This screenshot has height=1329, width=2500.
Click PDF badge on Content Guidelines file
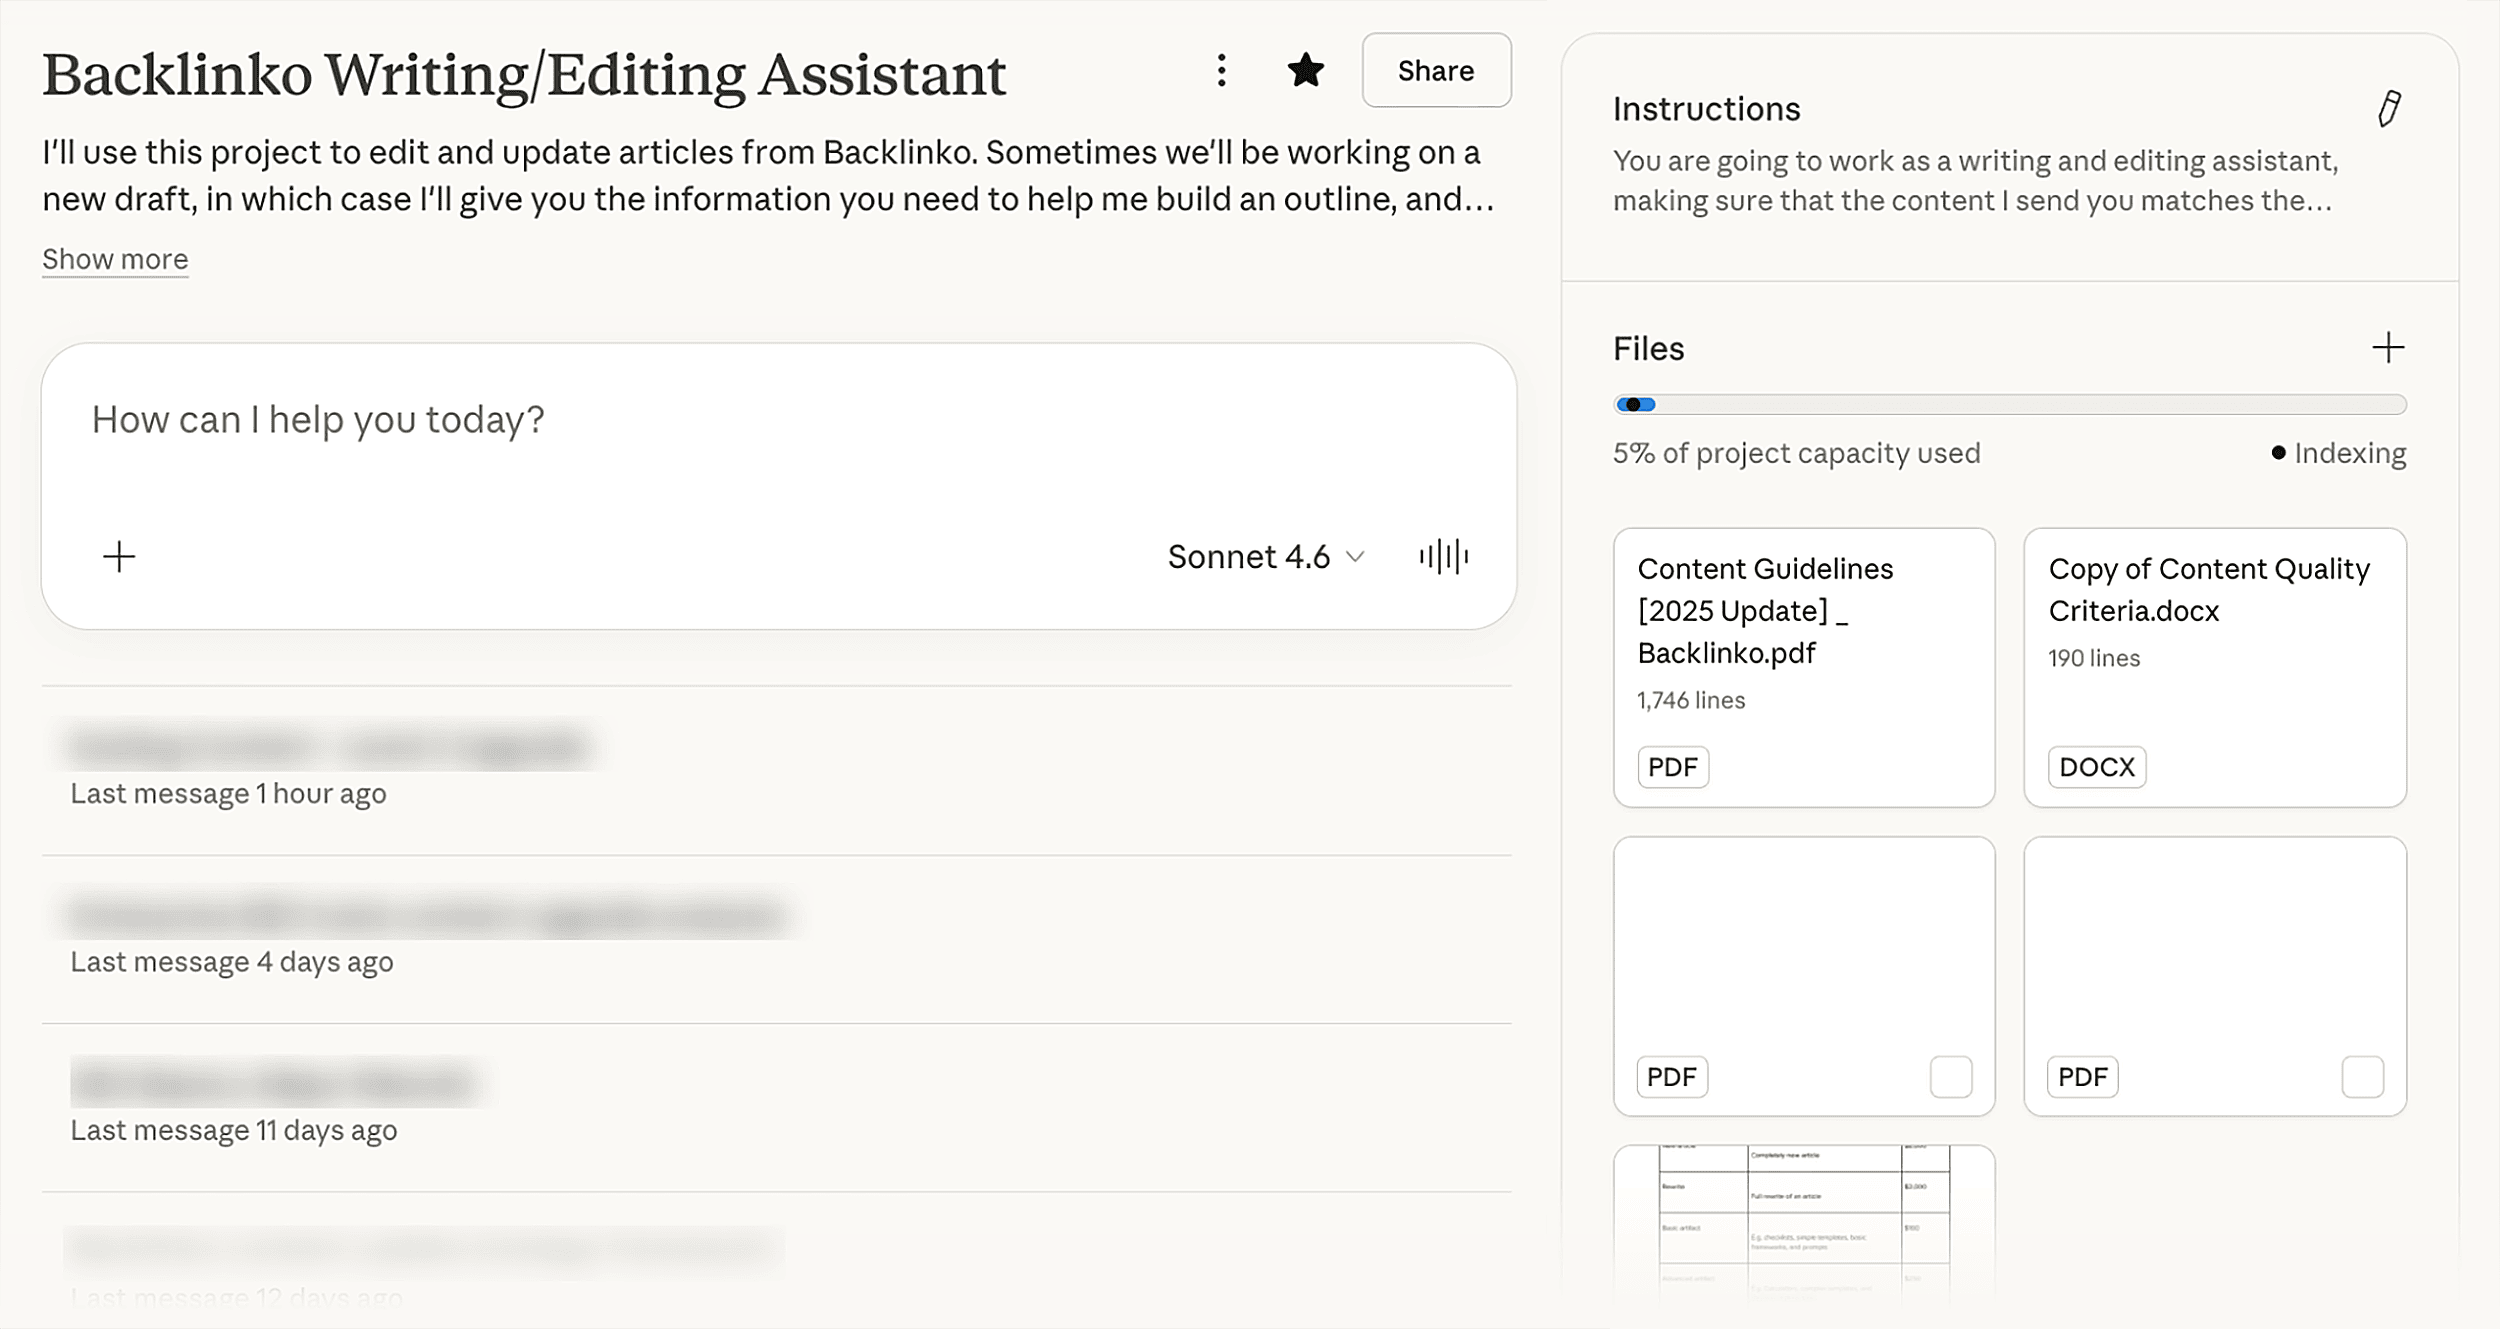[x=1672, y=767]
